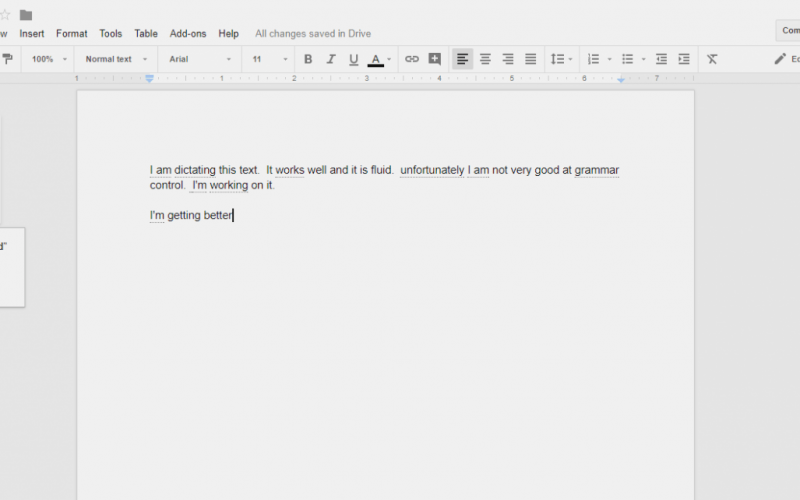This screenshot has height=500, width=800.
Task: Apply a bulleted list
Action: (x=627, y=59)
